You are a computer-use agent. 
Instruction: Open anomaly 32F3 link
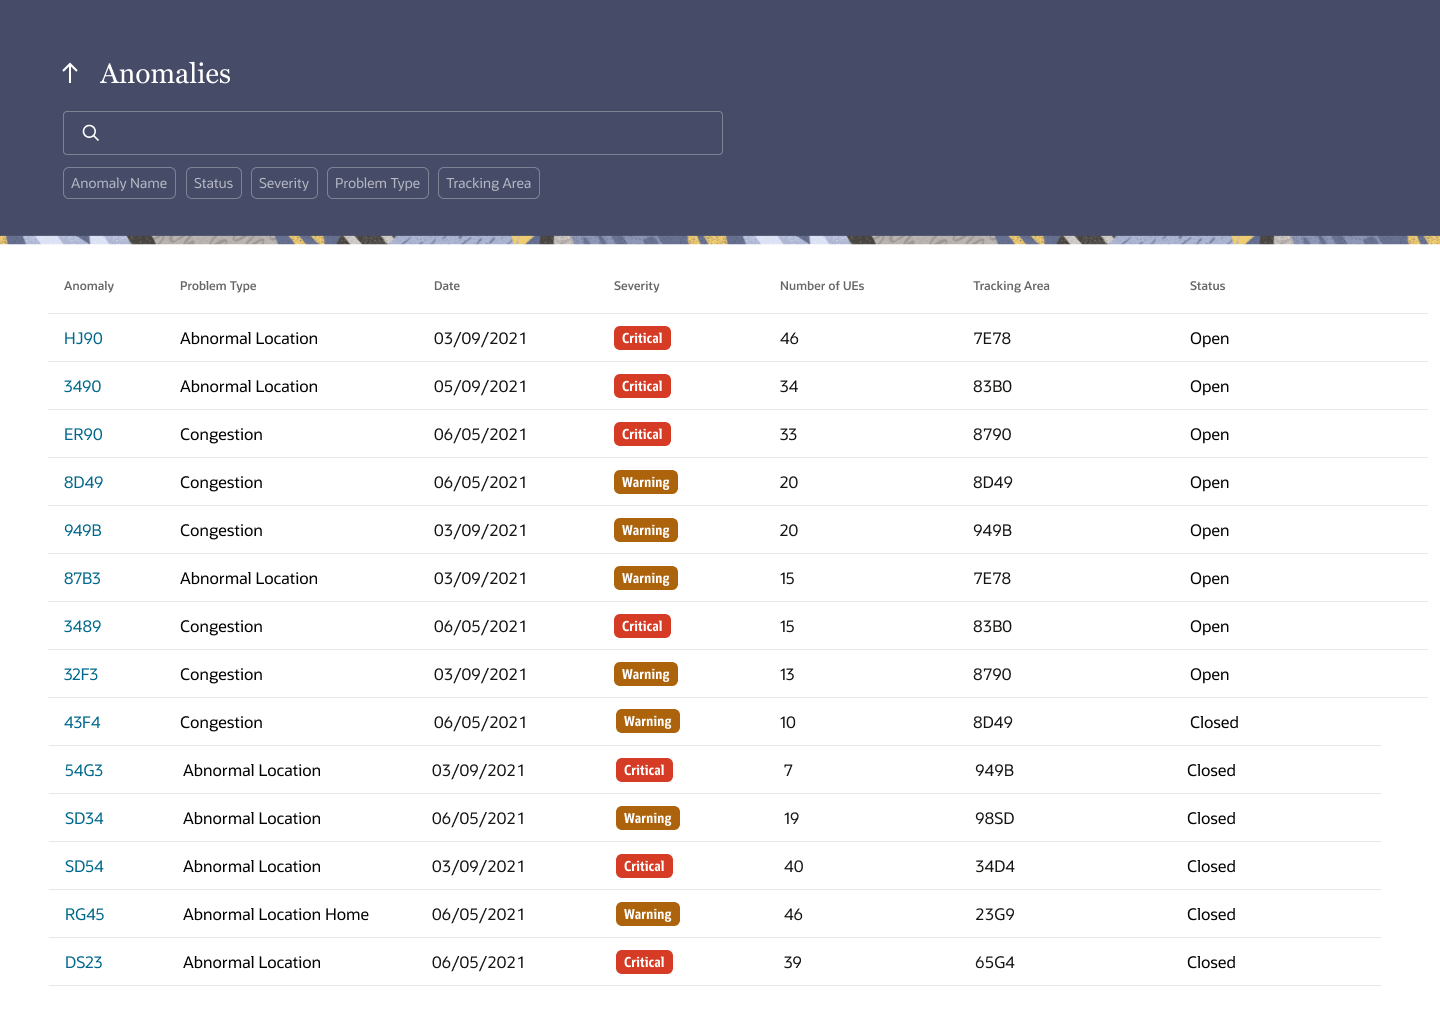click(81, 674)
